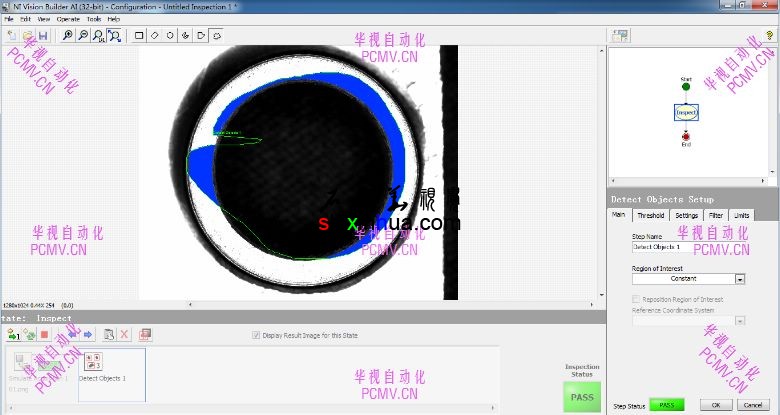Viewport: 780px width, 415px height.
Task: Enable Reposition Region of Interest checkbox
Action: (636, 299)
